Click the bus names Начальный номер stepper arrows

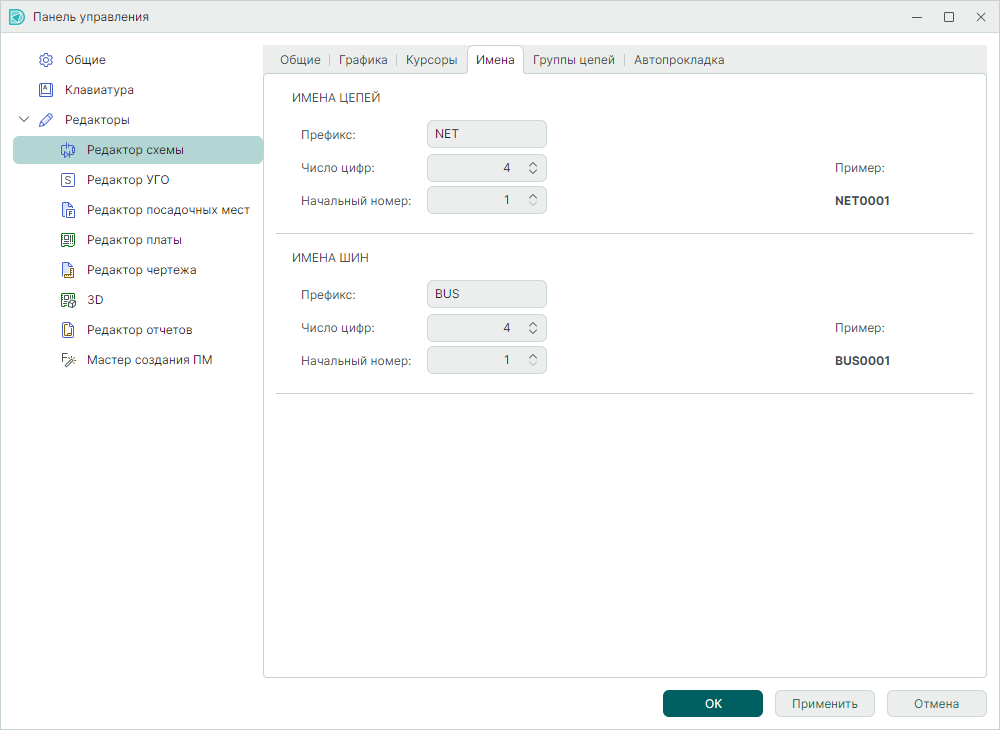click(x=533, y=360)
